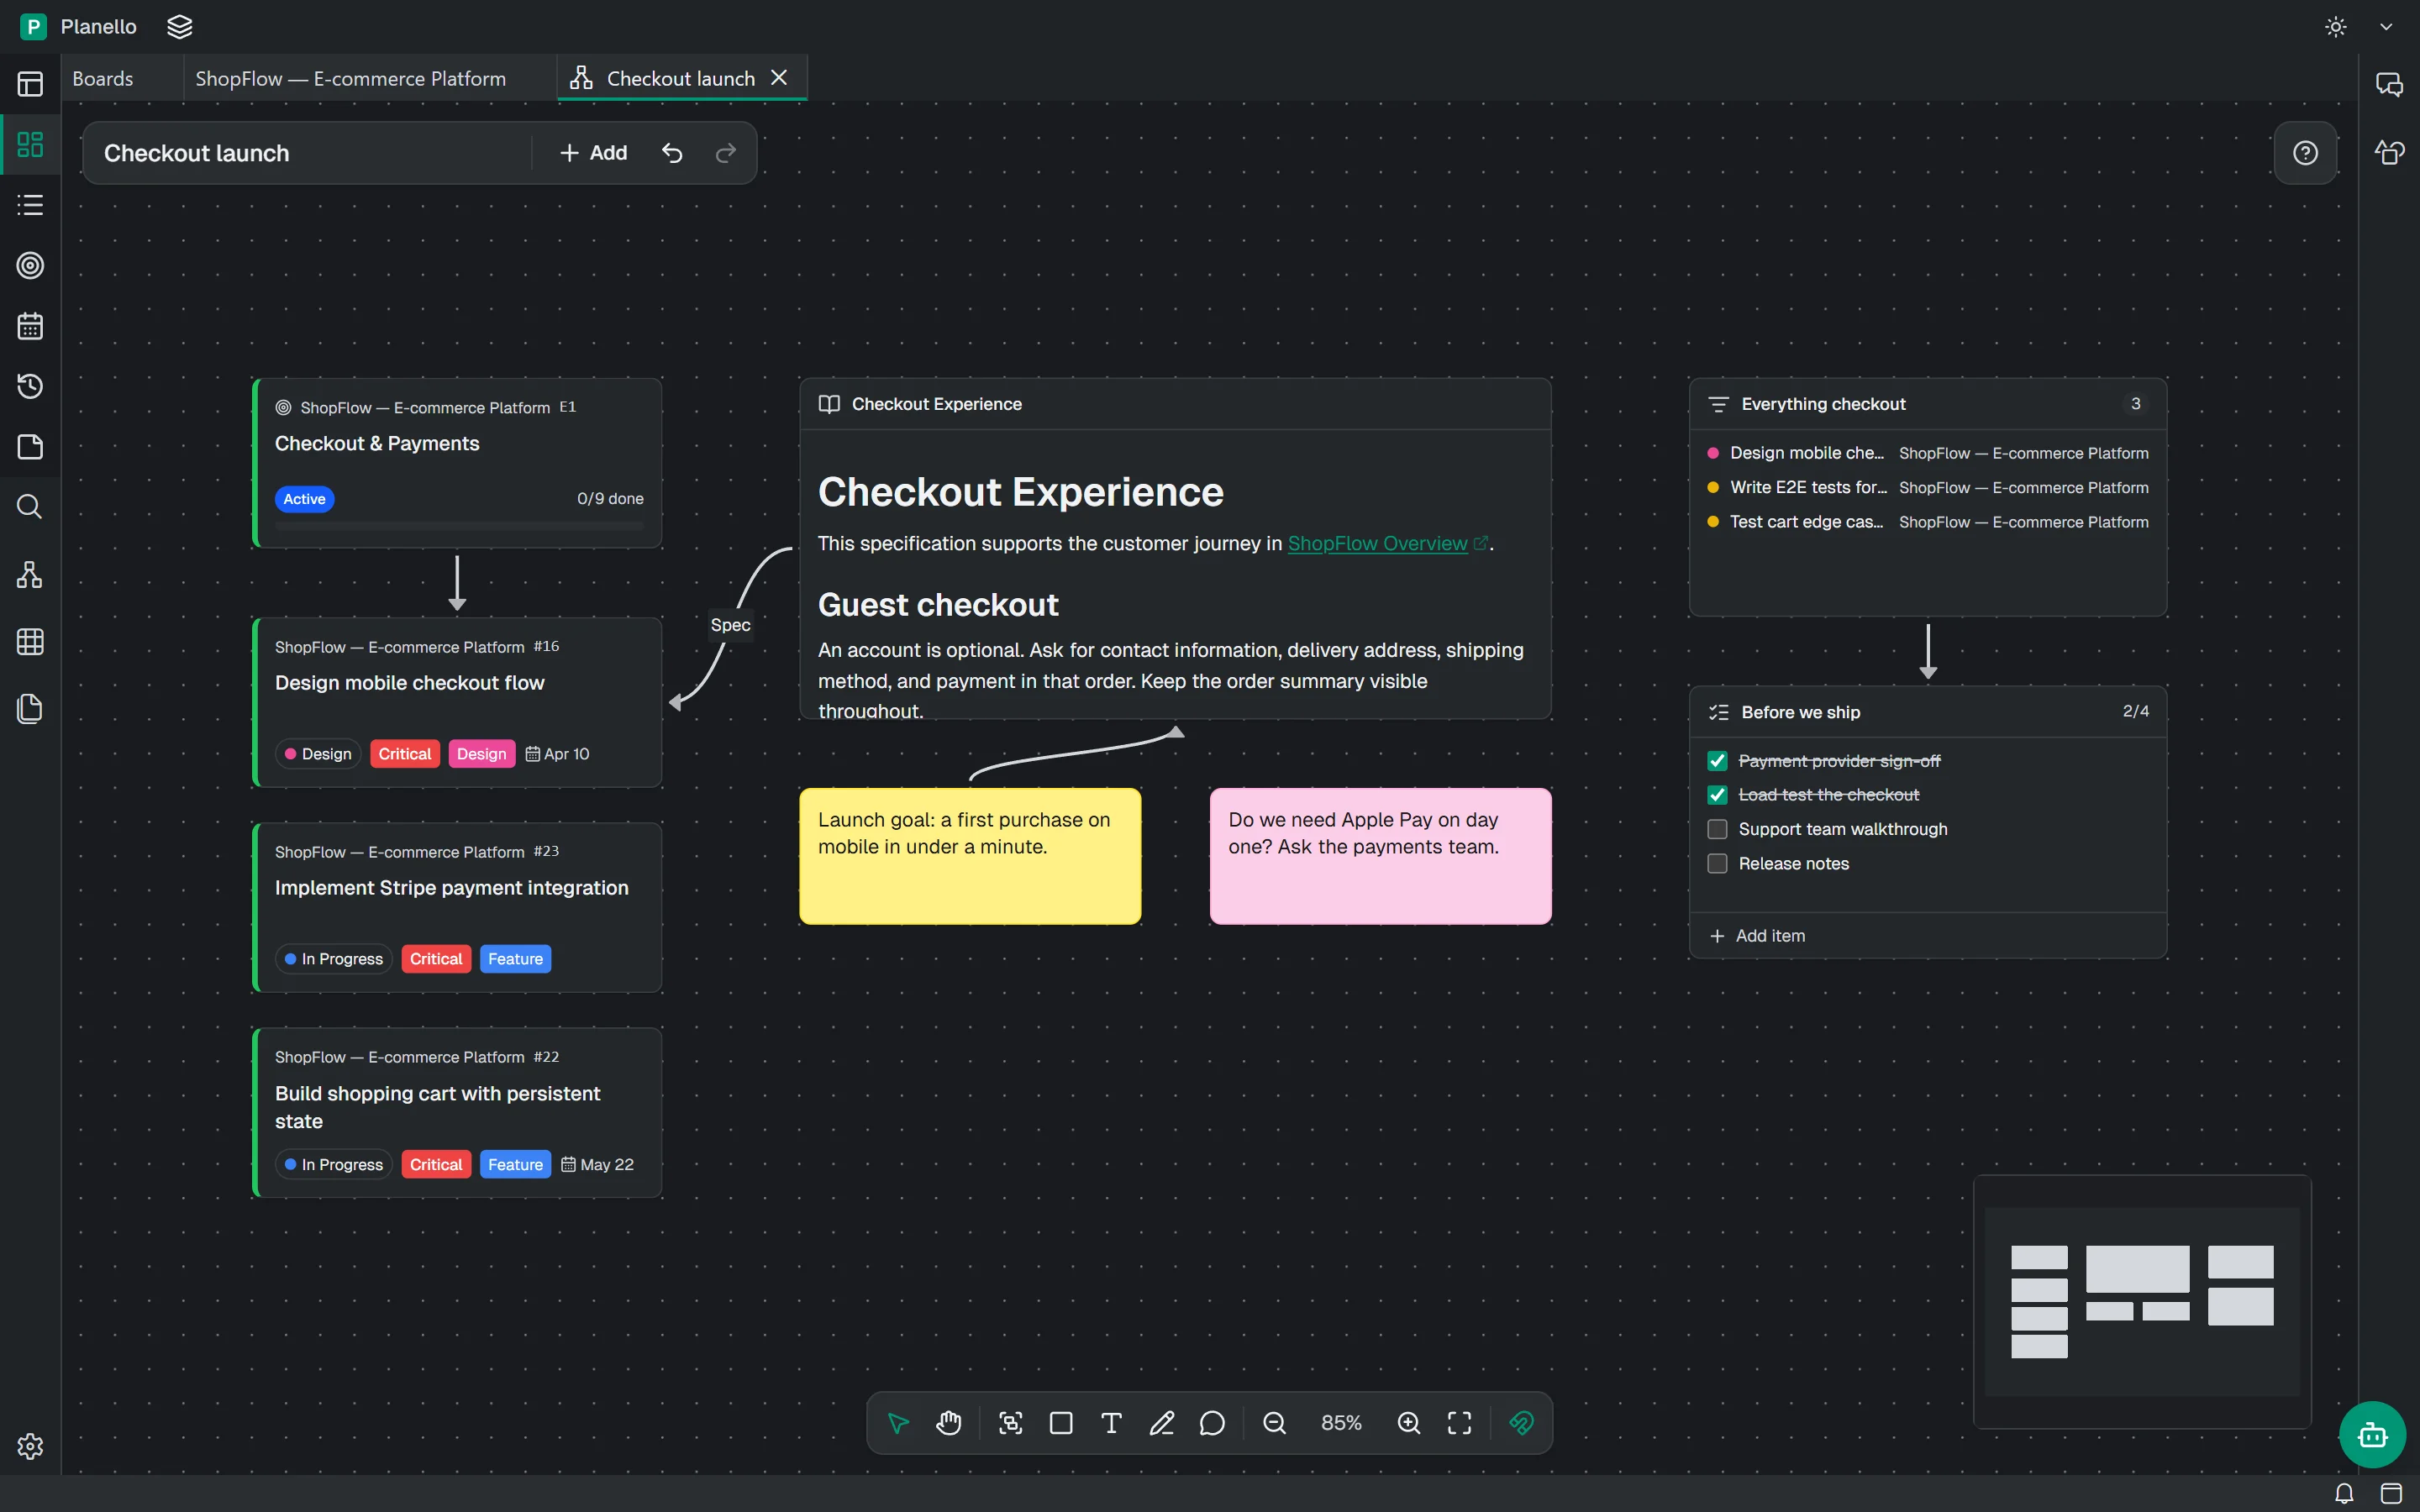This screenshot has width=2420, height=1512.
Task: Select the pencil draw tool
Action: [1161, 1422]
